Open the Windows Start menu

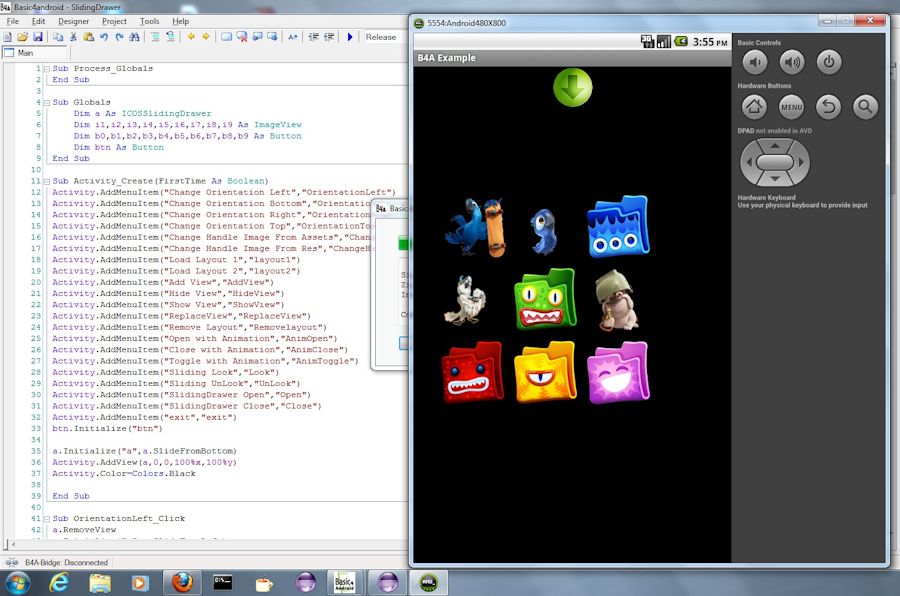17,583
